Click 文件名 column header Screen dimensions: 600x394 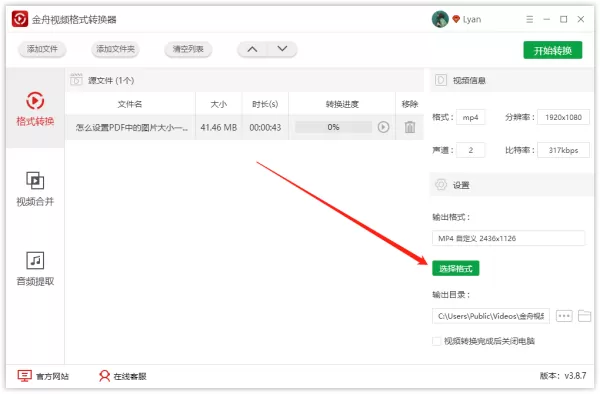130,104
